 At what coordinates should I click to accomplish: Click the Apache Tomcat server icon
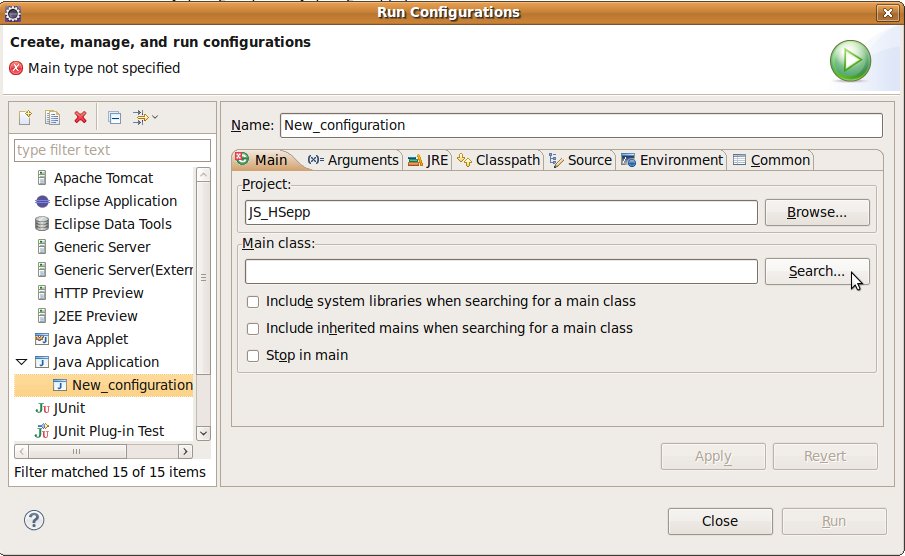(x=42, y=178)
